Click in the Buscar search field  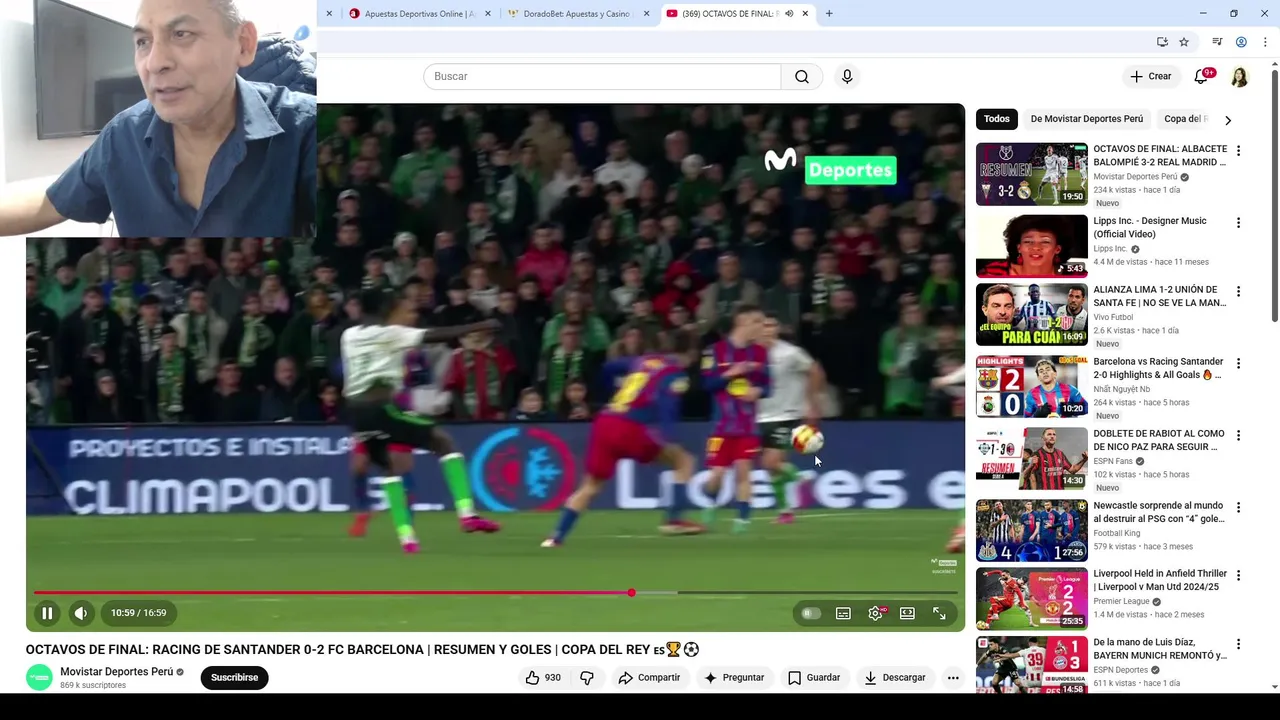click(602, 77)
